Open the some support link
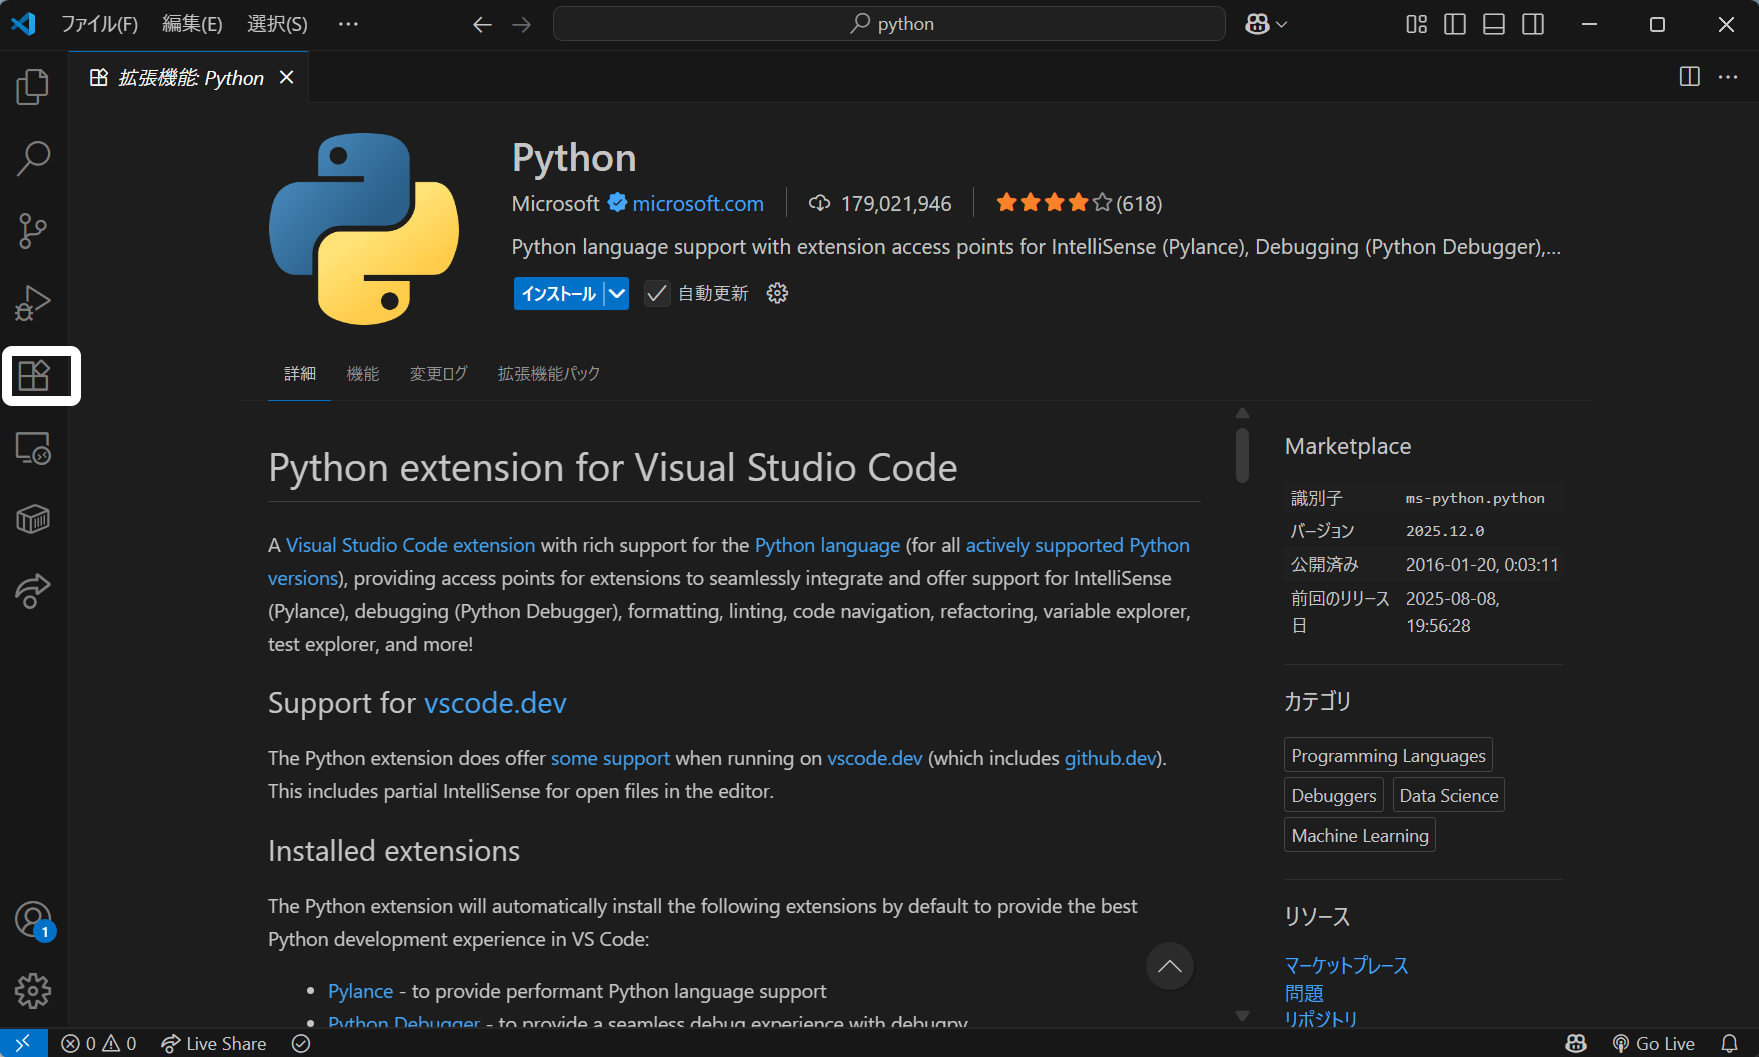The image size is (1759, 1057). click(x=610, y=759)
